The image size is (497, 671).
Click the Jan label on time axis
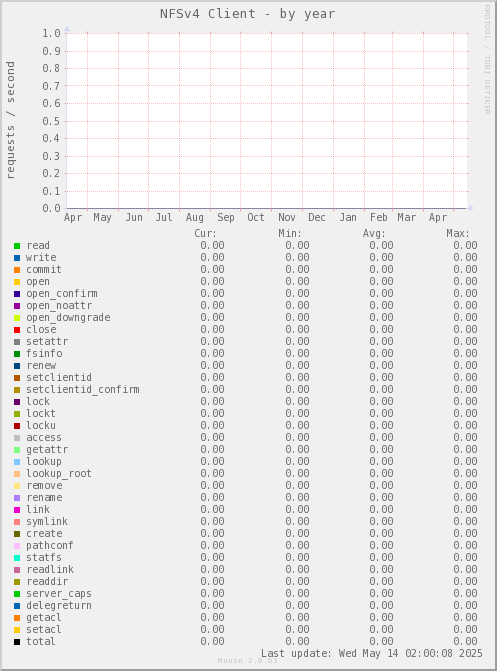[348, 217]
